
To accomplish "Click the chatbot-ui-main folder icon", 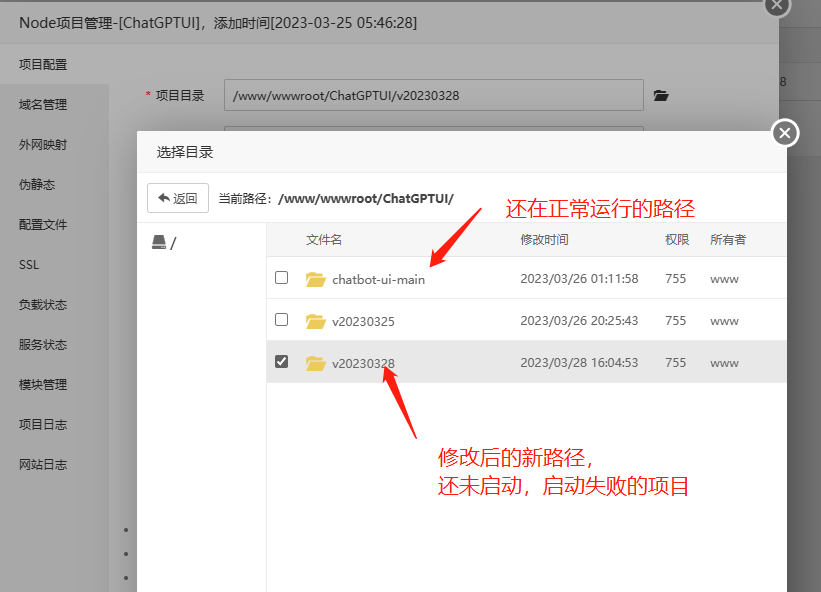I will (316, 279).
